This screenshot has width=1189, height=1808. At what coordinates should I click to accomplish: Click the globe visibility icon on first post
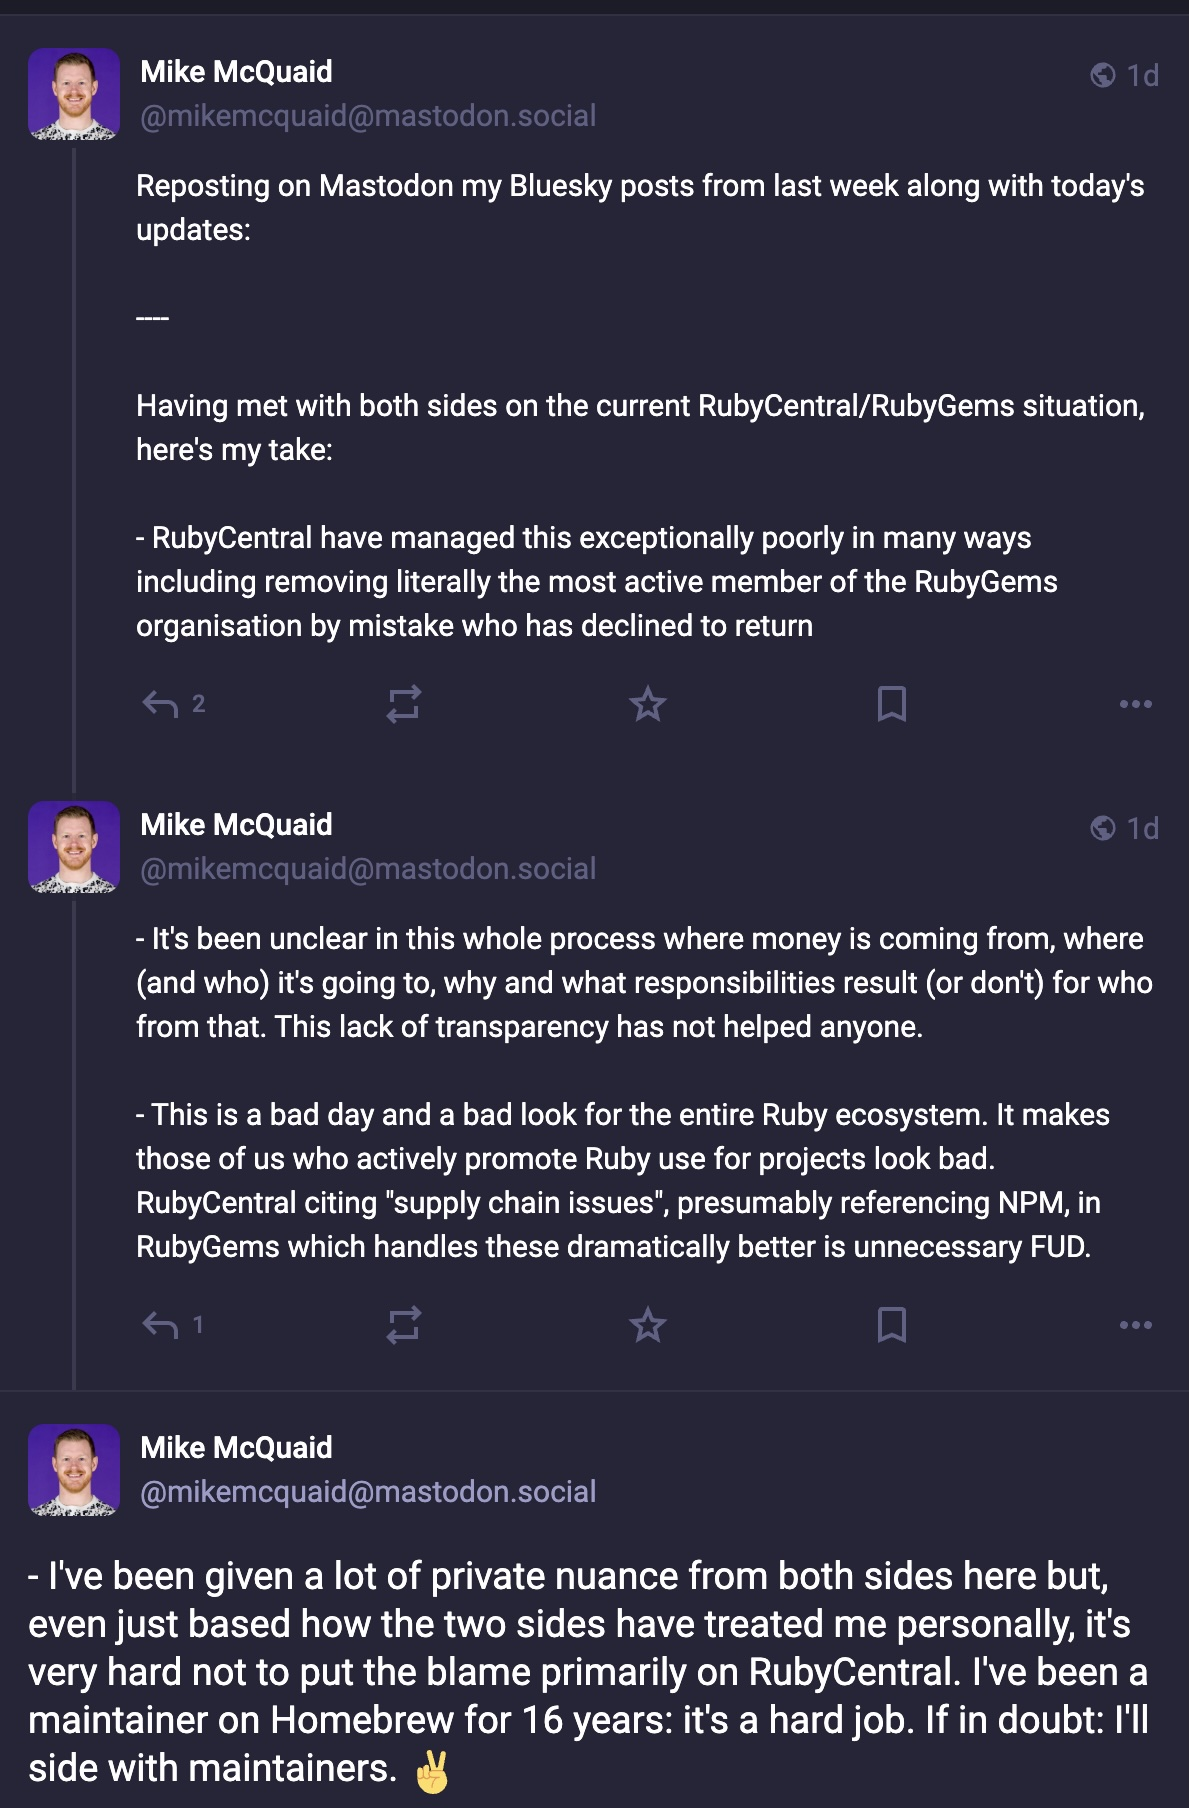click(x=1103, y=76)
